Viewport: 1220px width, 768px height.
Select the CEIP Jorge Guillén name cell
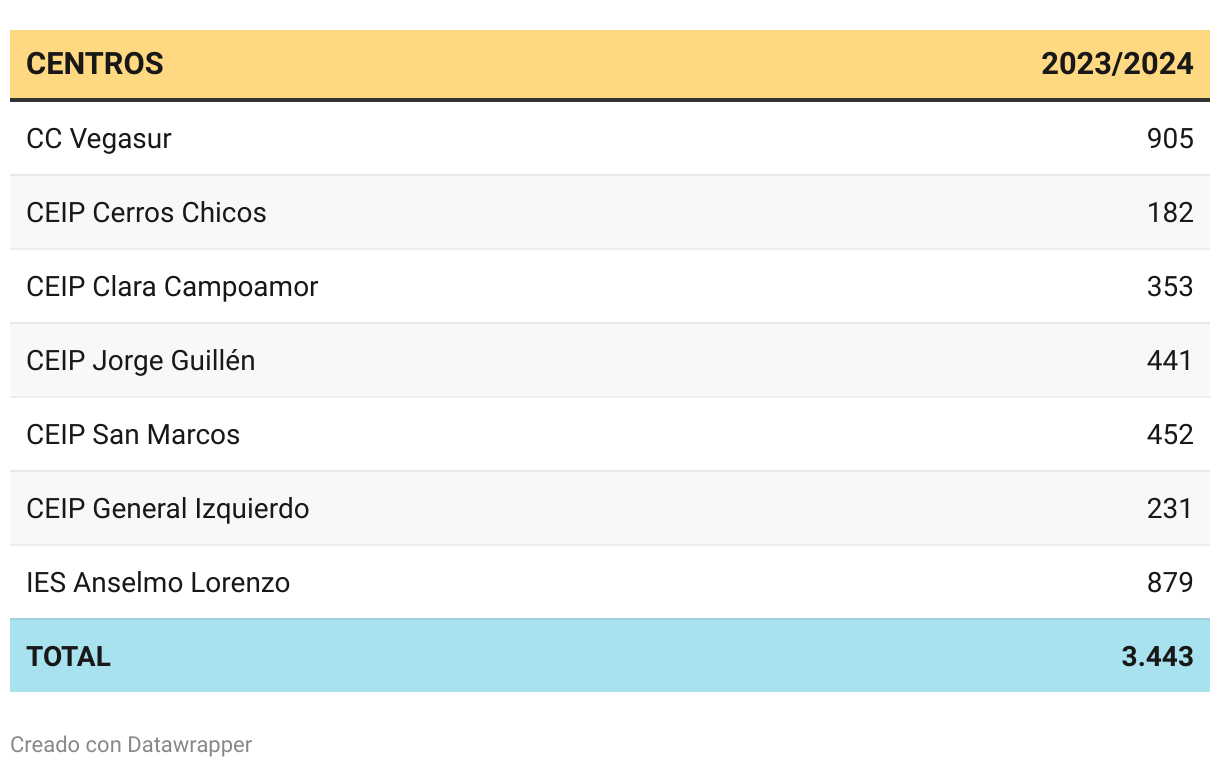tap(141, 360)
